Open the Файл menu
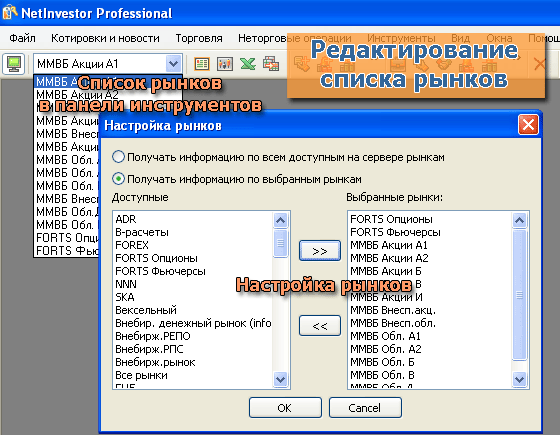This screenshot has width=560, height=435. click(x=22, y=38)
